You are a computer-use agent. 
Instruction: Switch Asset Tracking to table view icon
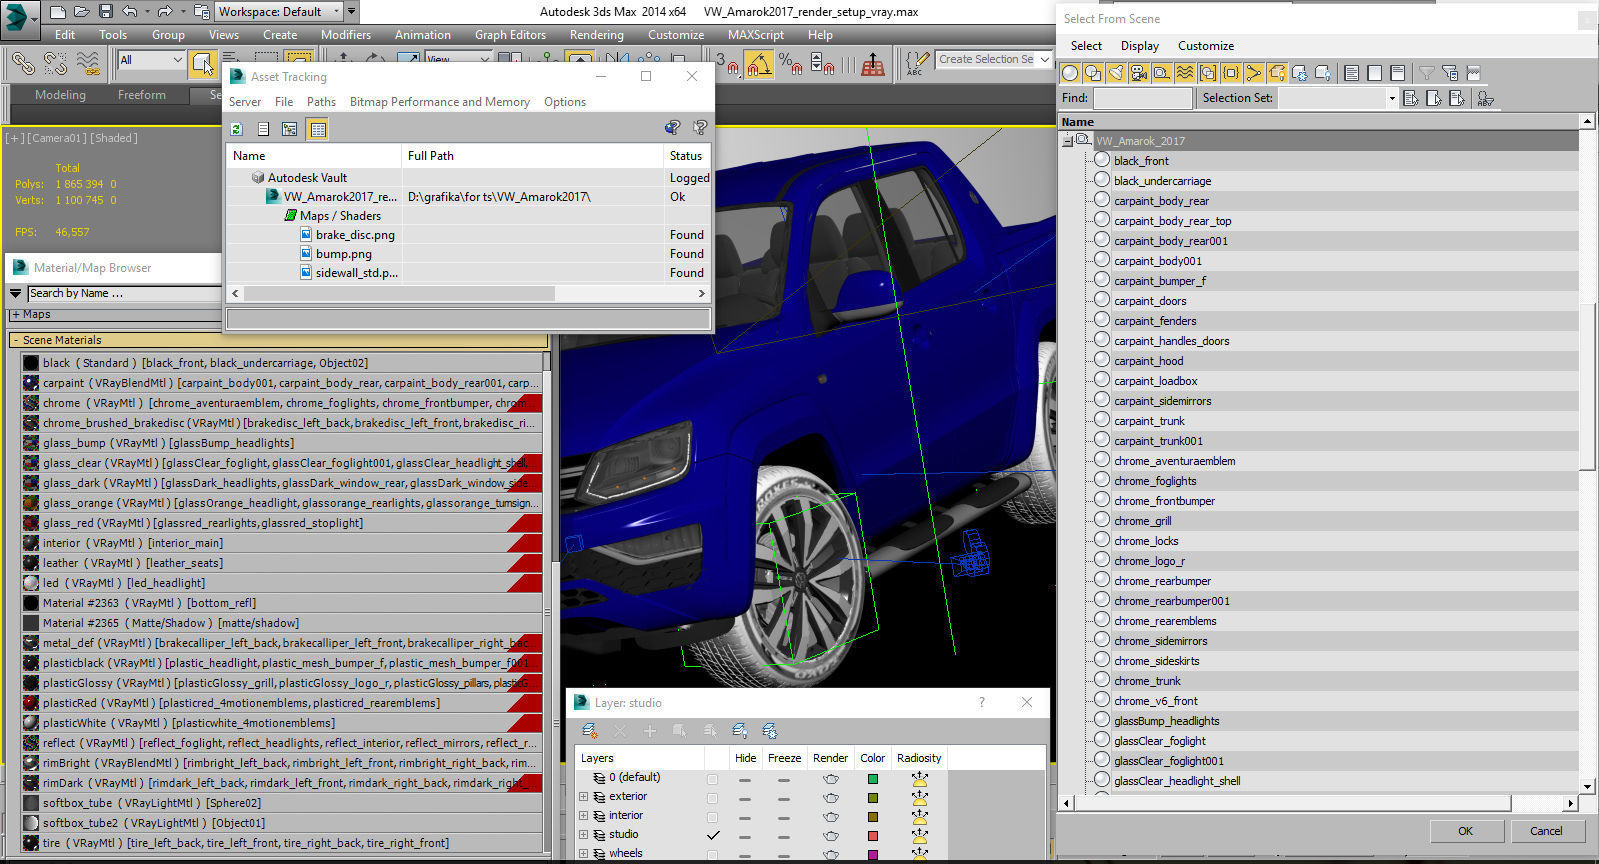[x=317, y=129]
